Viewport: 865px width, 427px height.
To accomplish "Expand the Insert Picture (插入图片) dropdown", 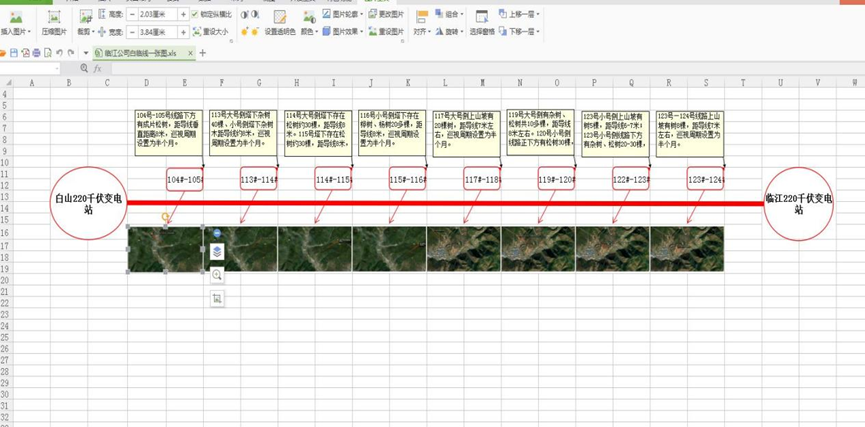I will [33, 32].
